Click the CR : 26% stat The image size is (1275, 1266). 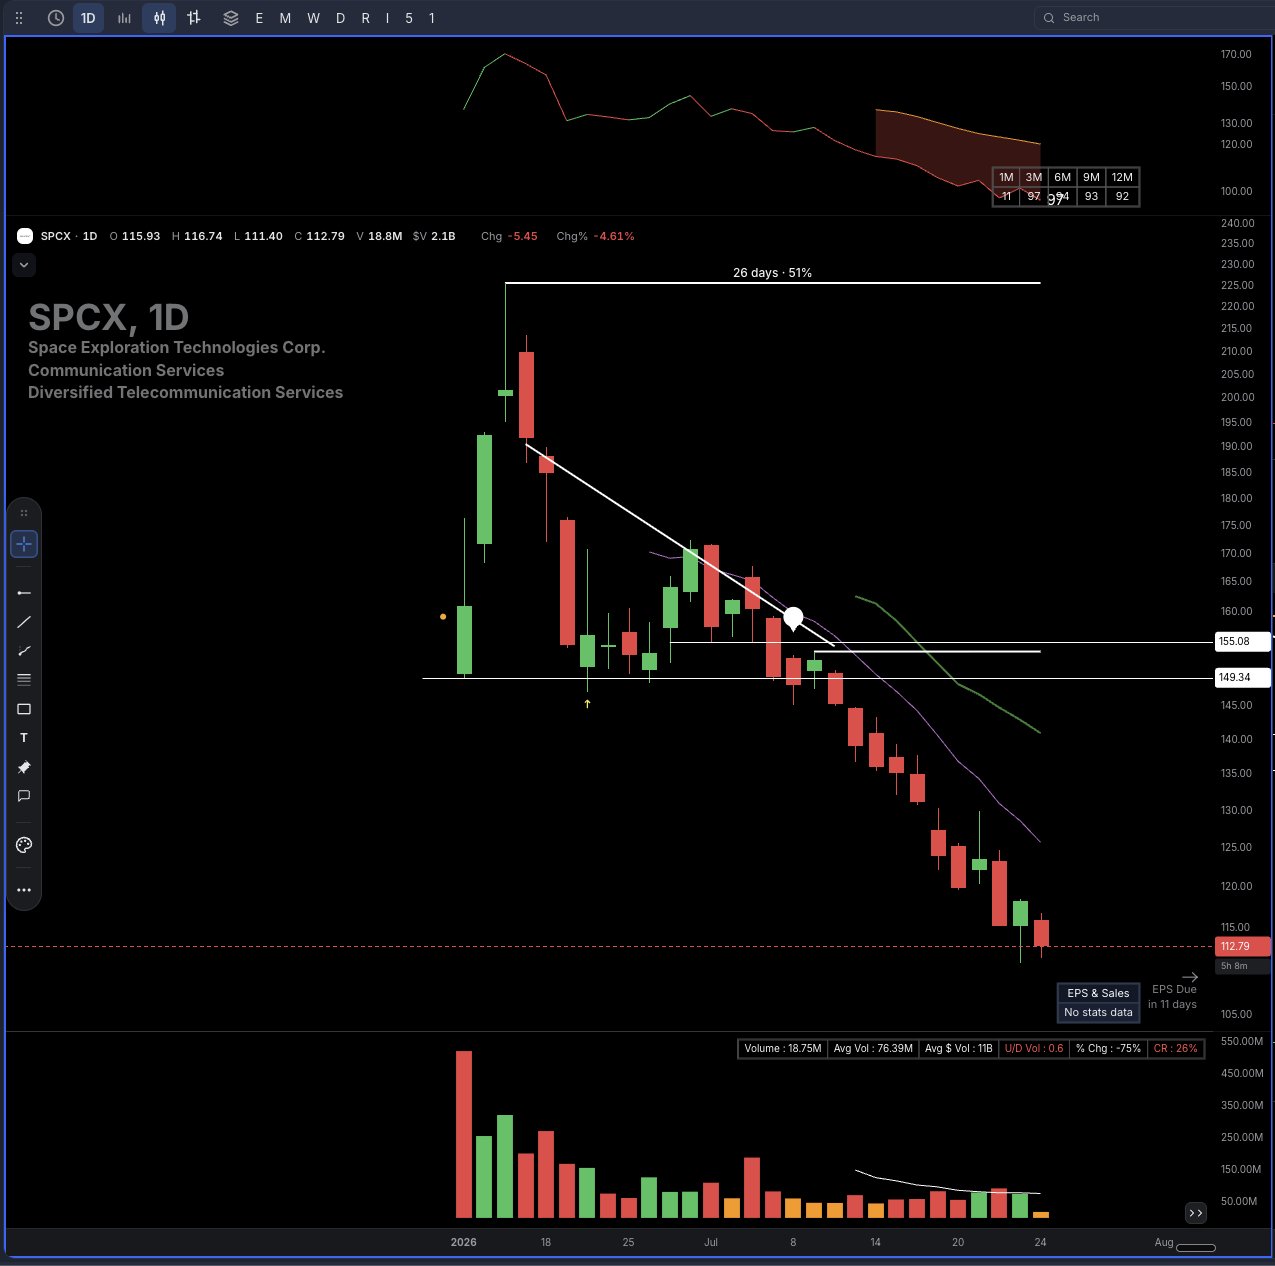click(x=1175, y=1048)
